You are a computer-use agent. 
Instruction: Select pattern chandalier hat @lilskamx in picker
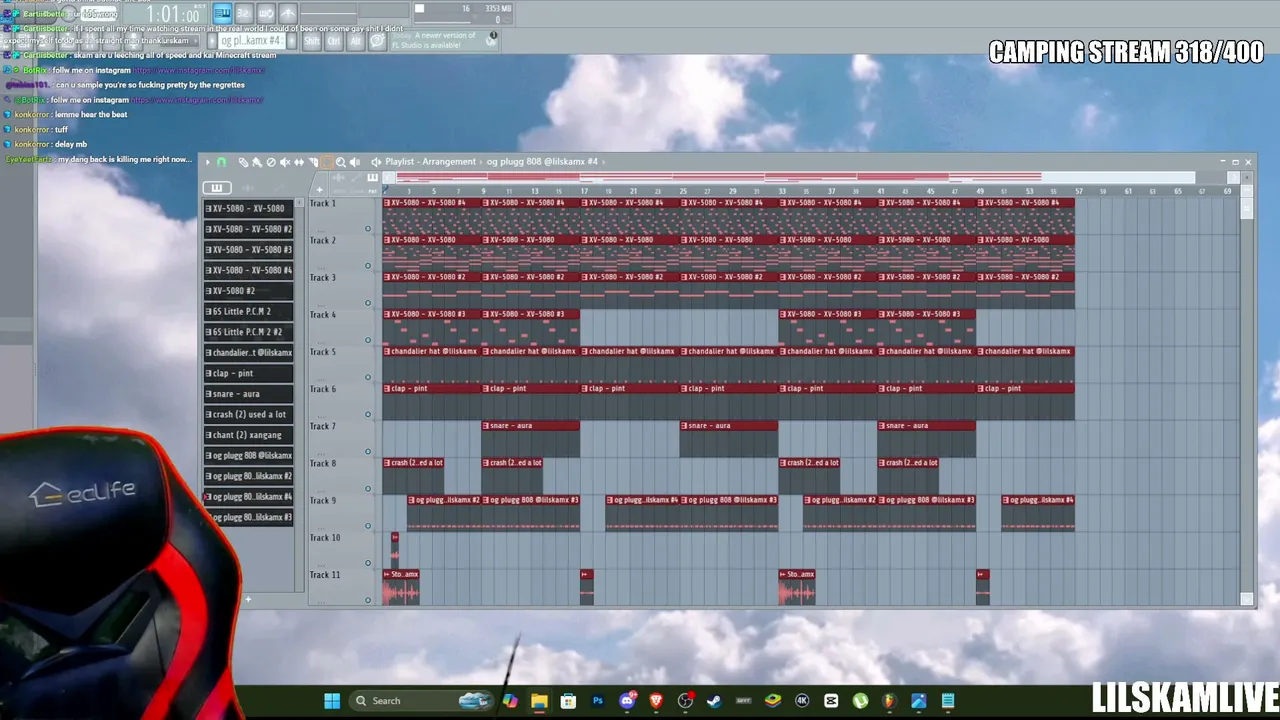[249, 353]
